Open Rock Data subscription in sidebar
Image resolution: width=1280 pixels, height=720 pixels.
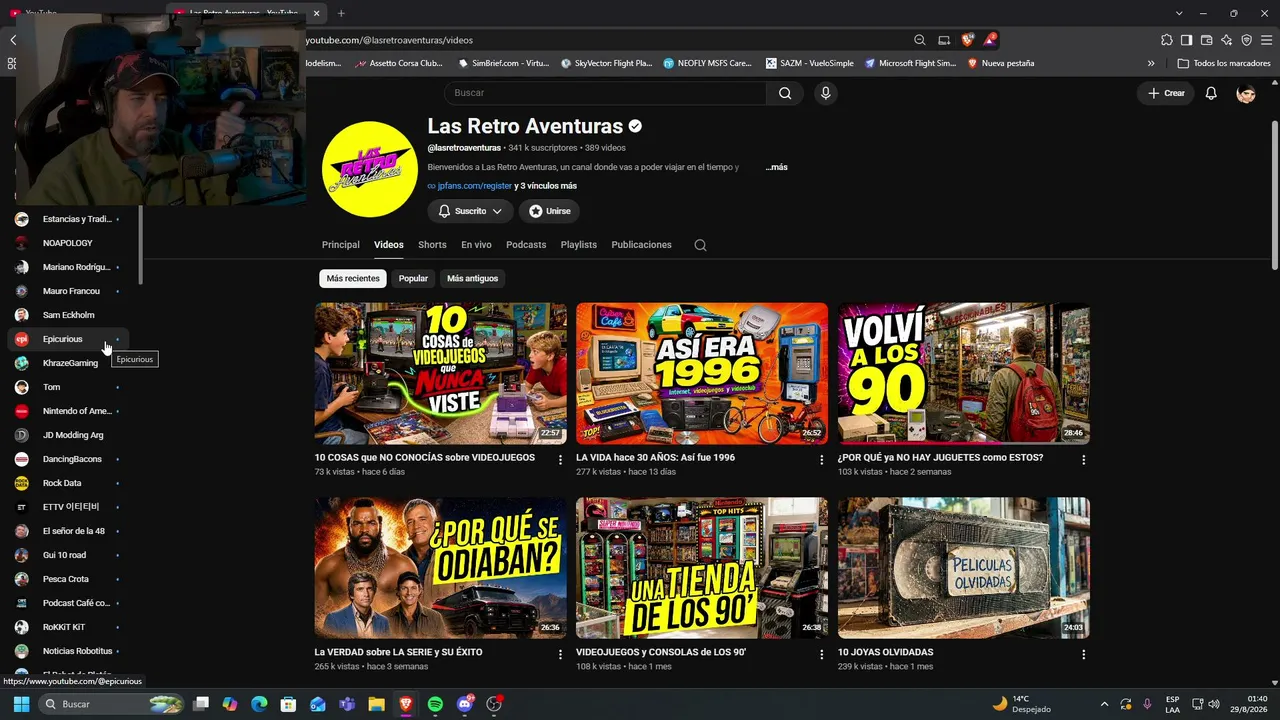pyautogui.click(x=68, y=483)
